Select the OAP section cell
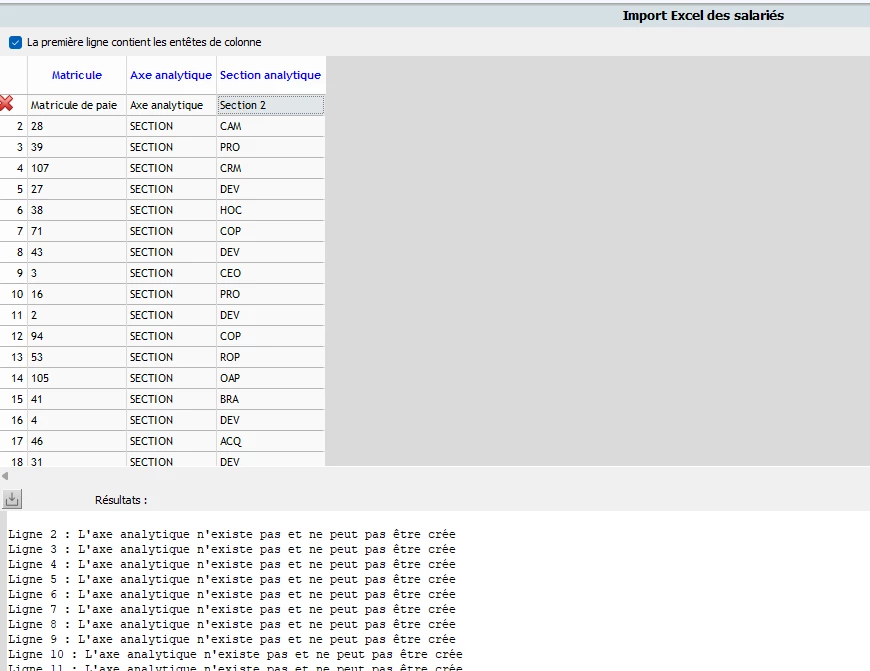Image resolution: width=870 pixels, height=671 pixels. (x=270, y=378)
